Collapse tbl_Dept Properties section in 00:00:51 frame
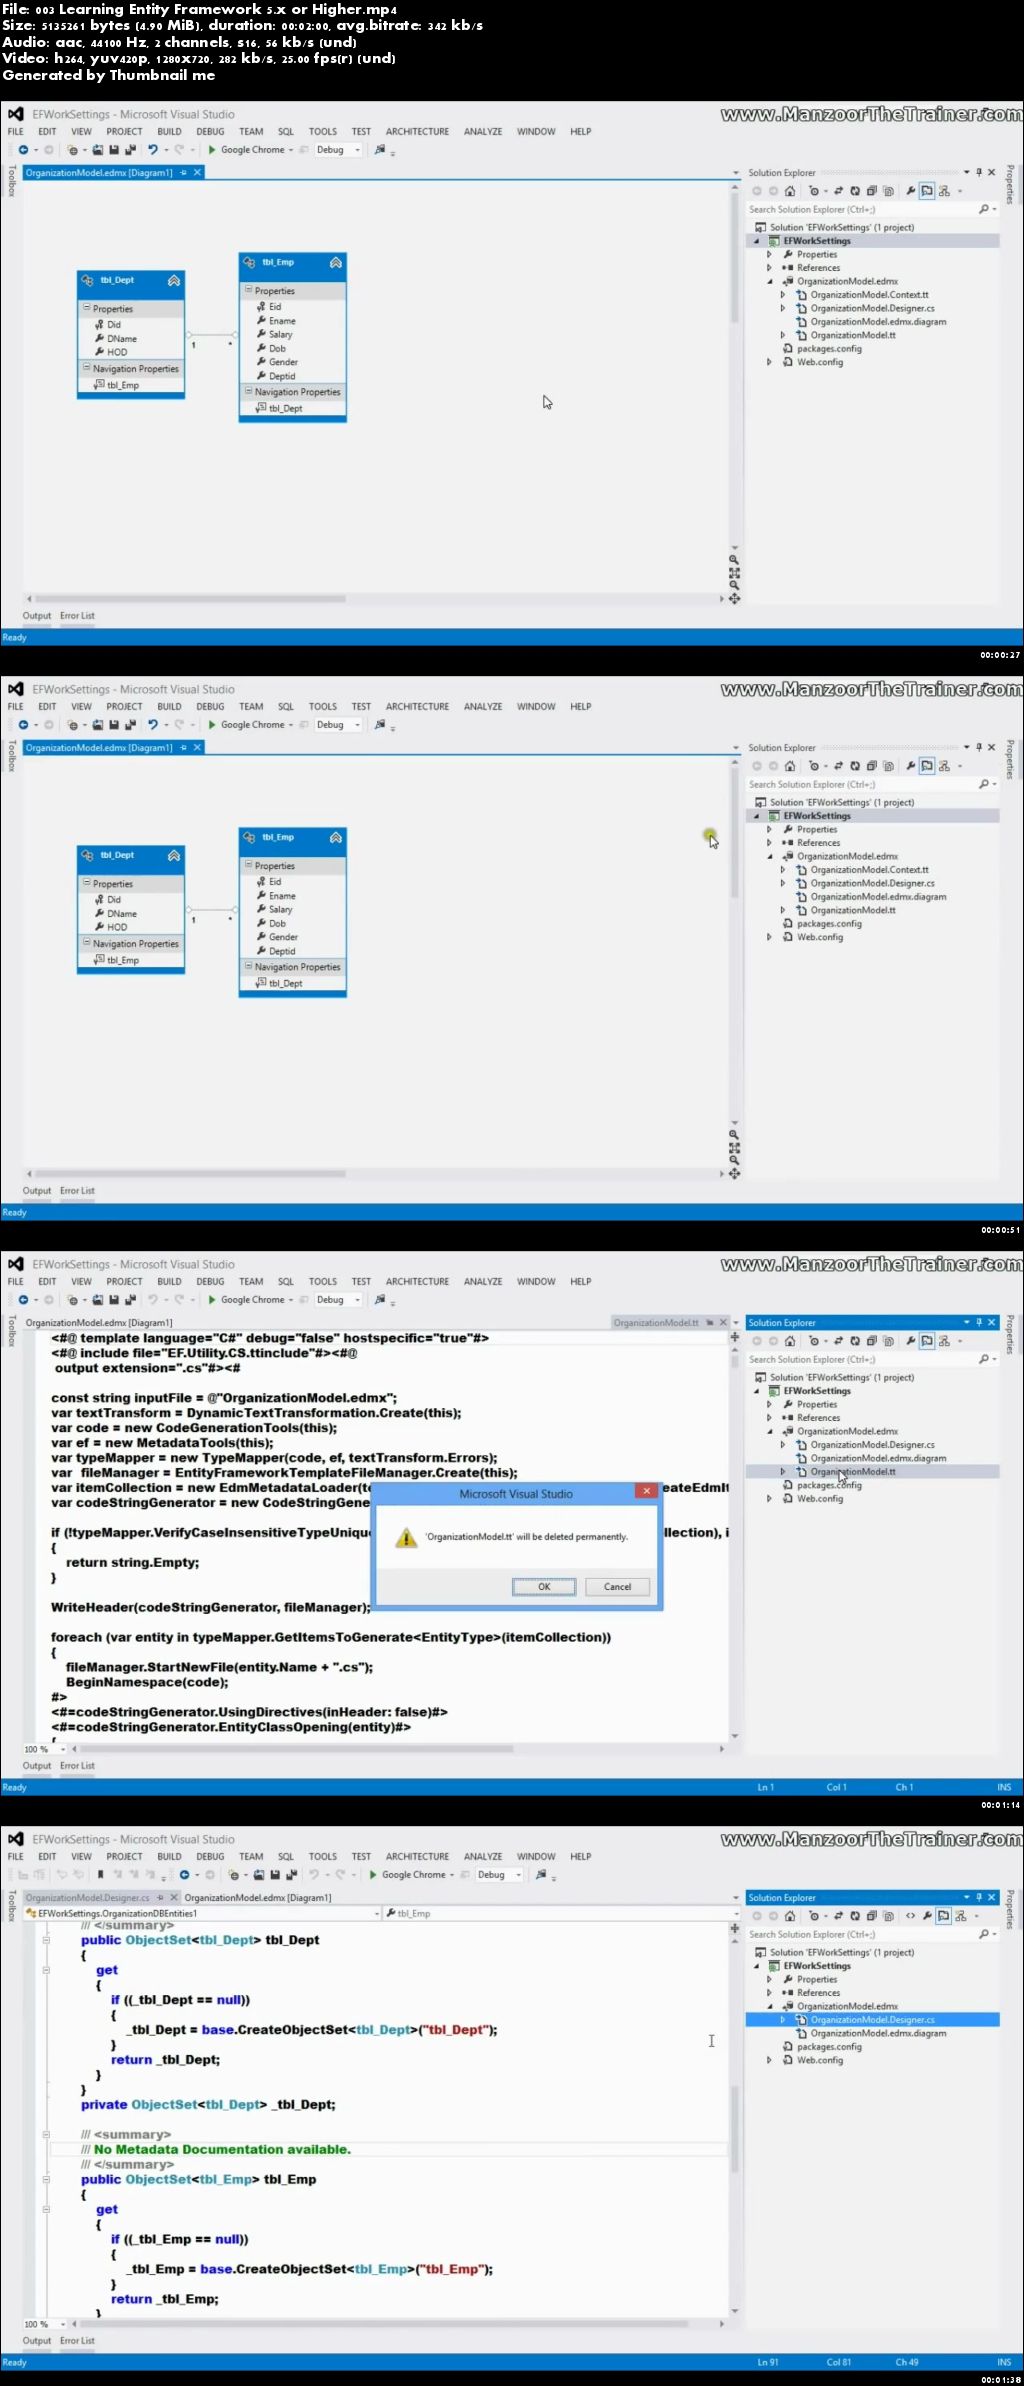The width and height of the screenshot is (1024, 2386). (87, 884)
